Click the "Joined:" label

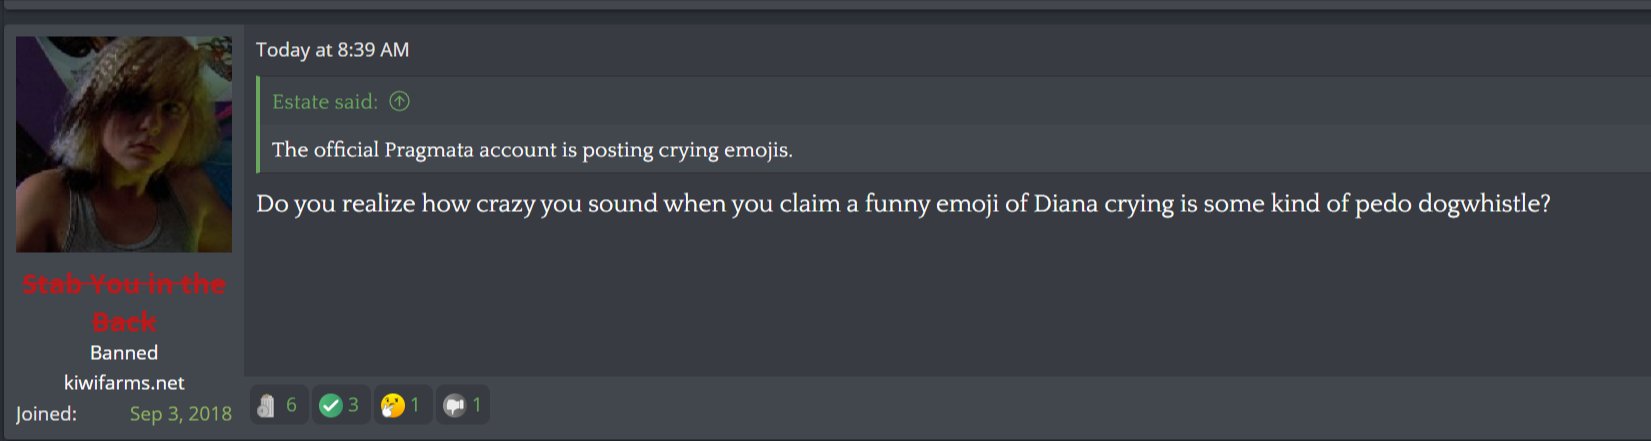(x=46, y=414)
